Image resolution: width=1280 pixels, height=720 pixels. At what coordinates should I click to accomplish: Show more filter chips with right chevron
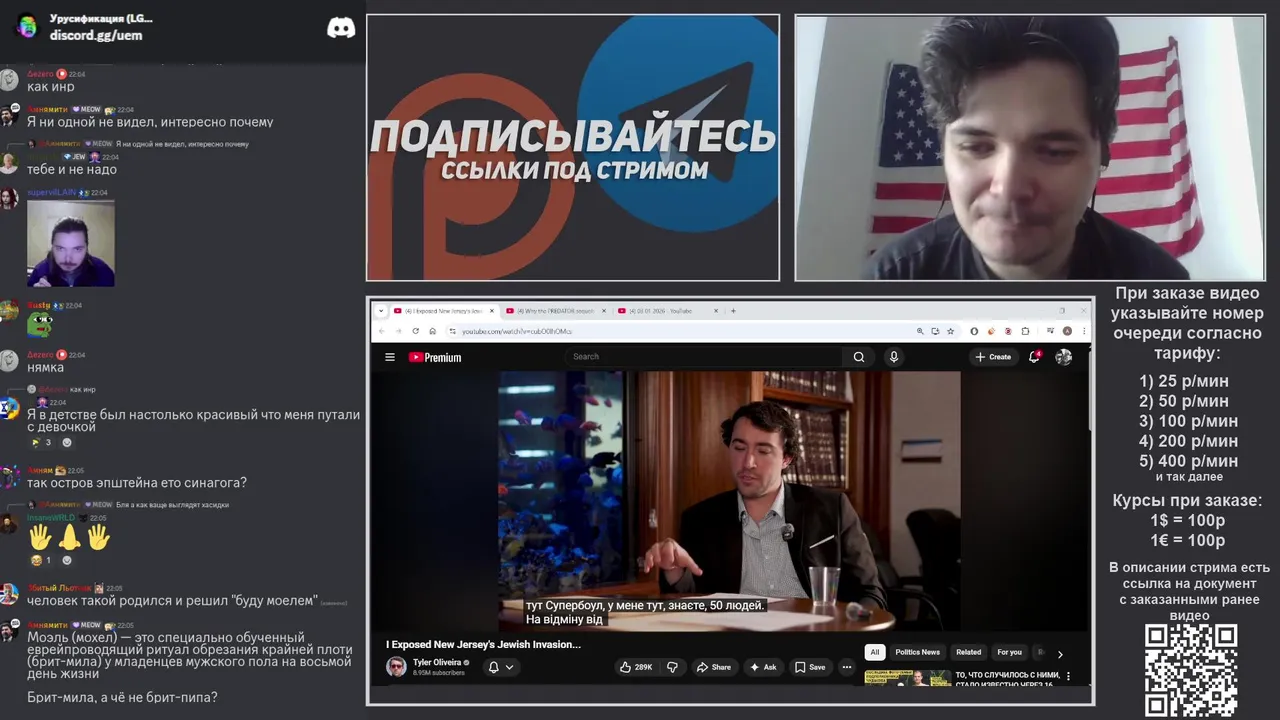(1060, 654)
